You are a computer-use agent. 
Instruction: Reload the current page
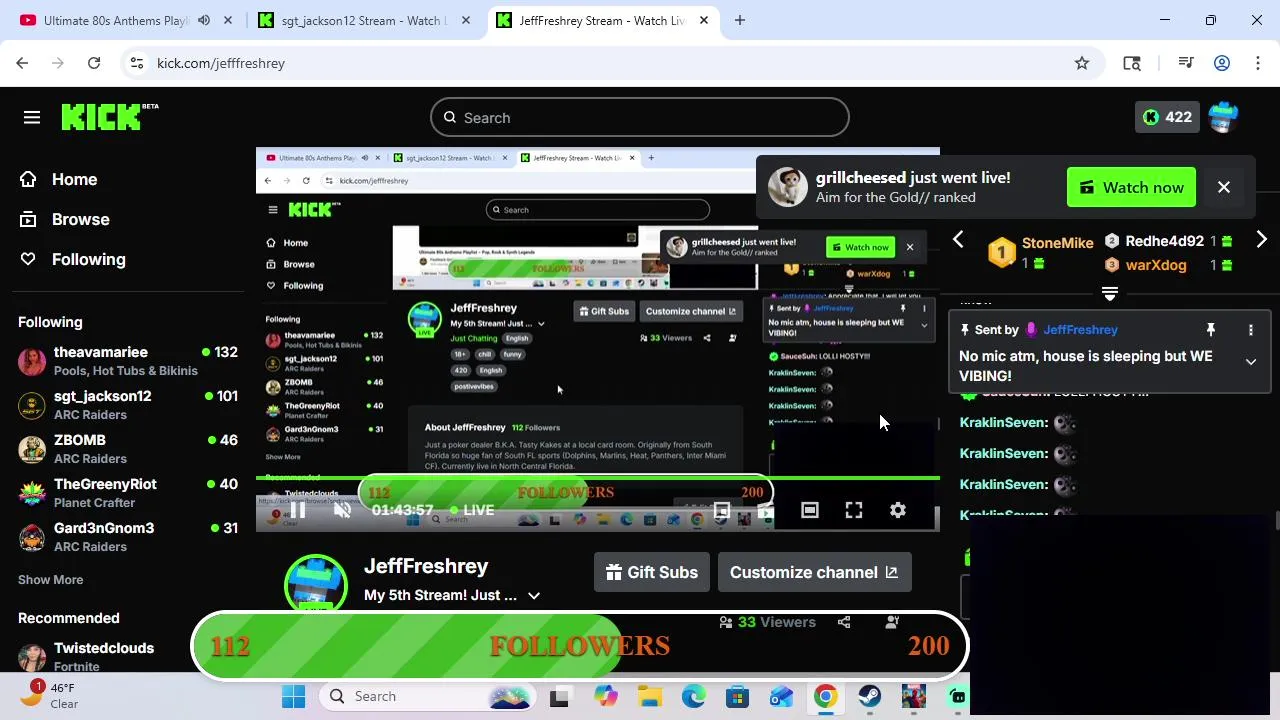94,63
